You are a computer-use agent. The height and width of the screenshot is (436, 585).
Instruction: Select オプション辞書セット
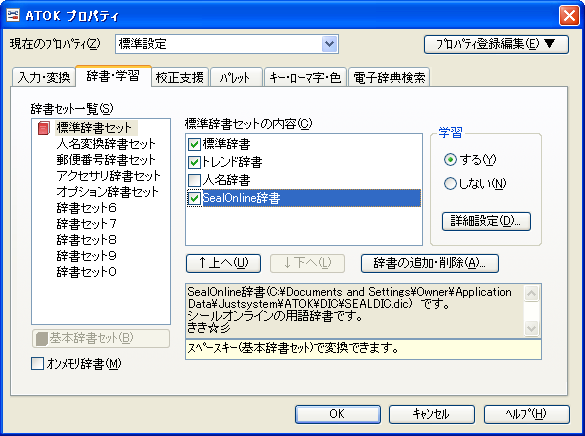[107, 192]
